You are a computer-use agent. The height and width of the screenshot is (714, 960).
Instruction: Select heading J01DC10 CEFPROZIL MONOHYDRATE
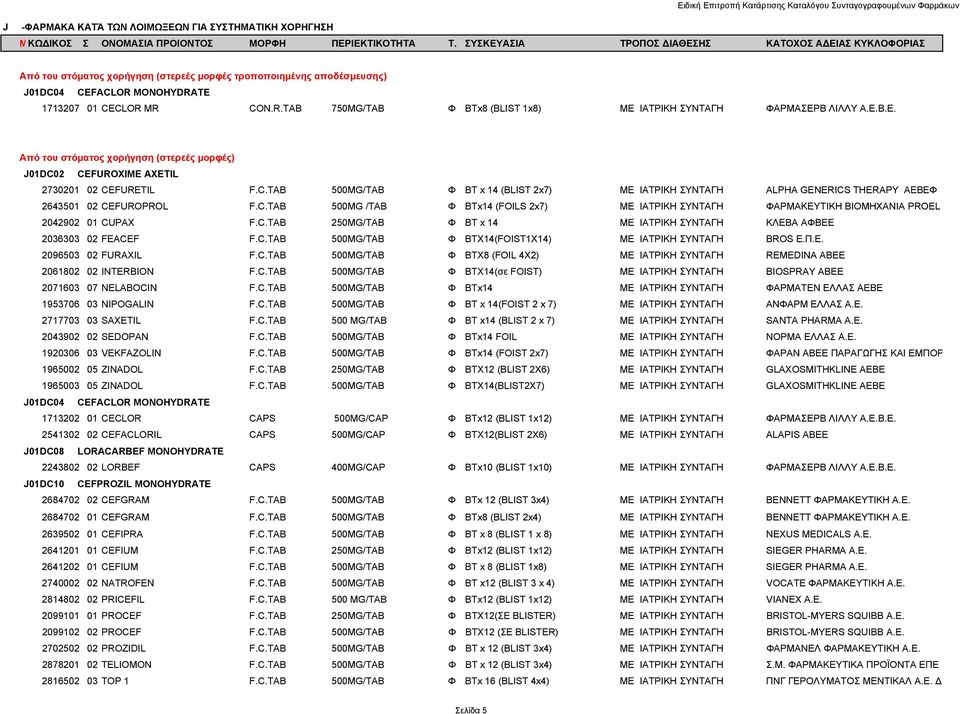(x=117, y=484)
